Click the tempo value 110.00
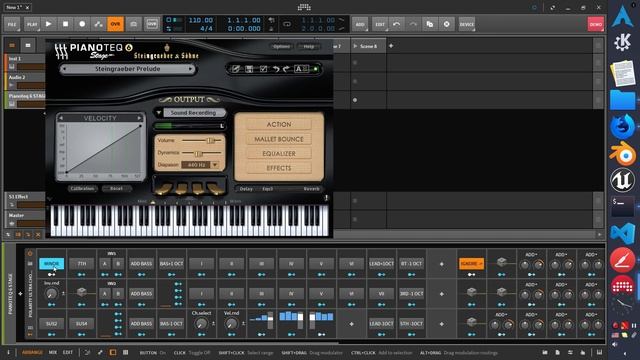Screen dimensions: 640x360 (200, 20)
